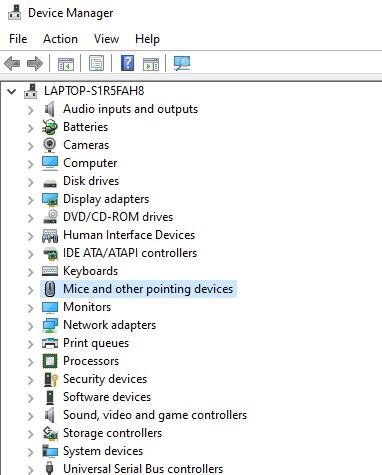Click the Sound, video and game controllers icon
The image size is (382, 475).
pyautogui.click(x=50, y=415)
